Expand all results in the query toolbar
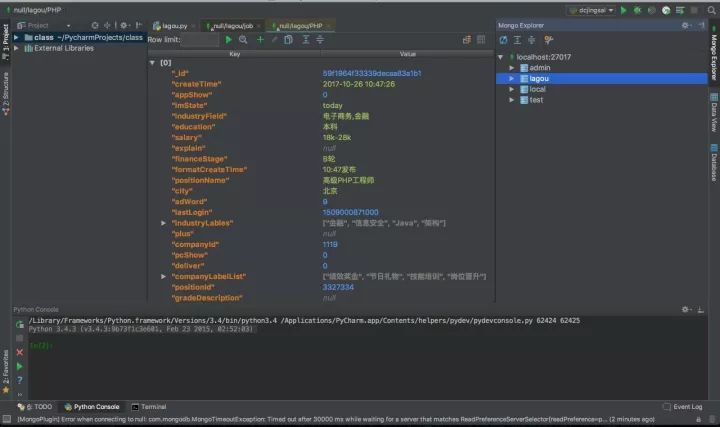720x427 pixels. pyautogui.click(x=305, y=40)
